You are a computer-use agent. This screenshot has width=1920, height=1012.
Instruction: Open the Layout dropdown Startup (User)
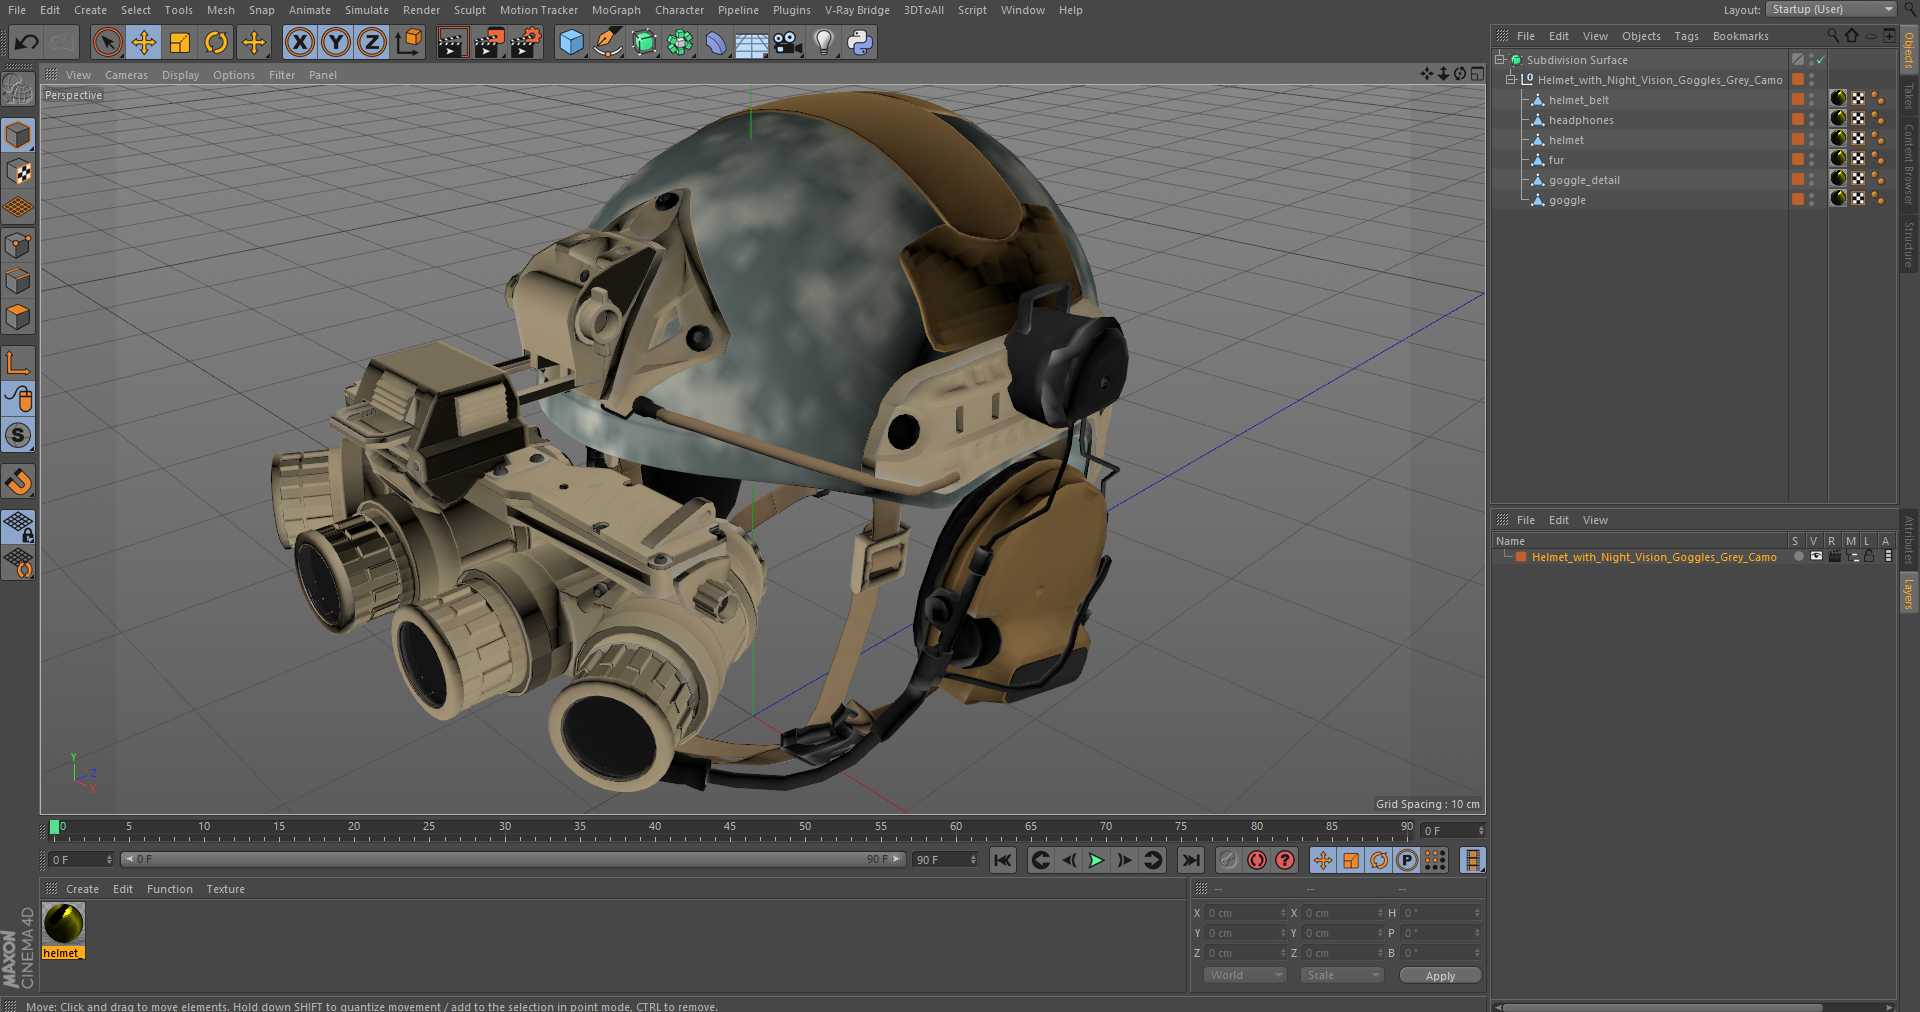(1831, 9)
